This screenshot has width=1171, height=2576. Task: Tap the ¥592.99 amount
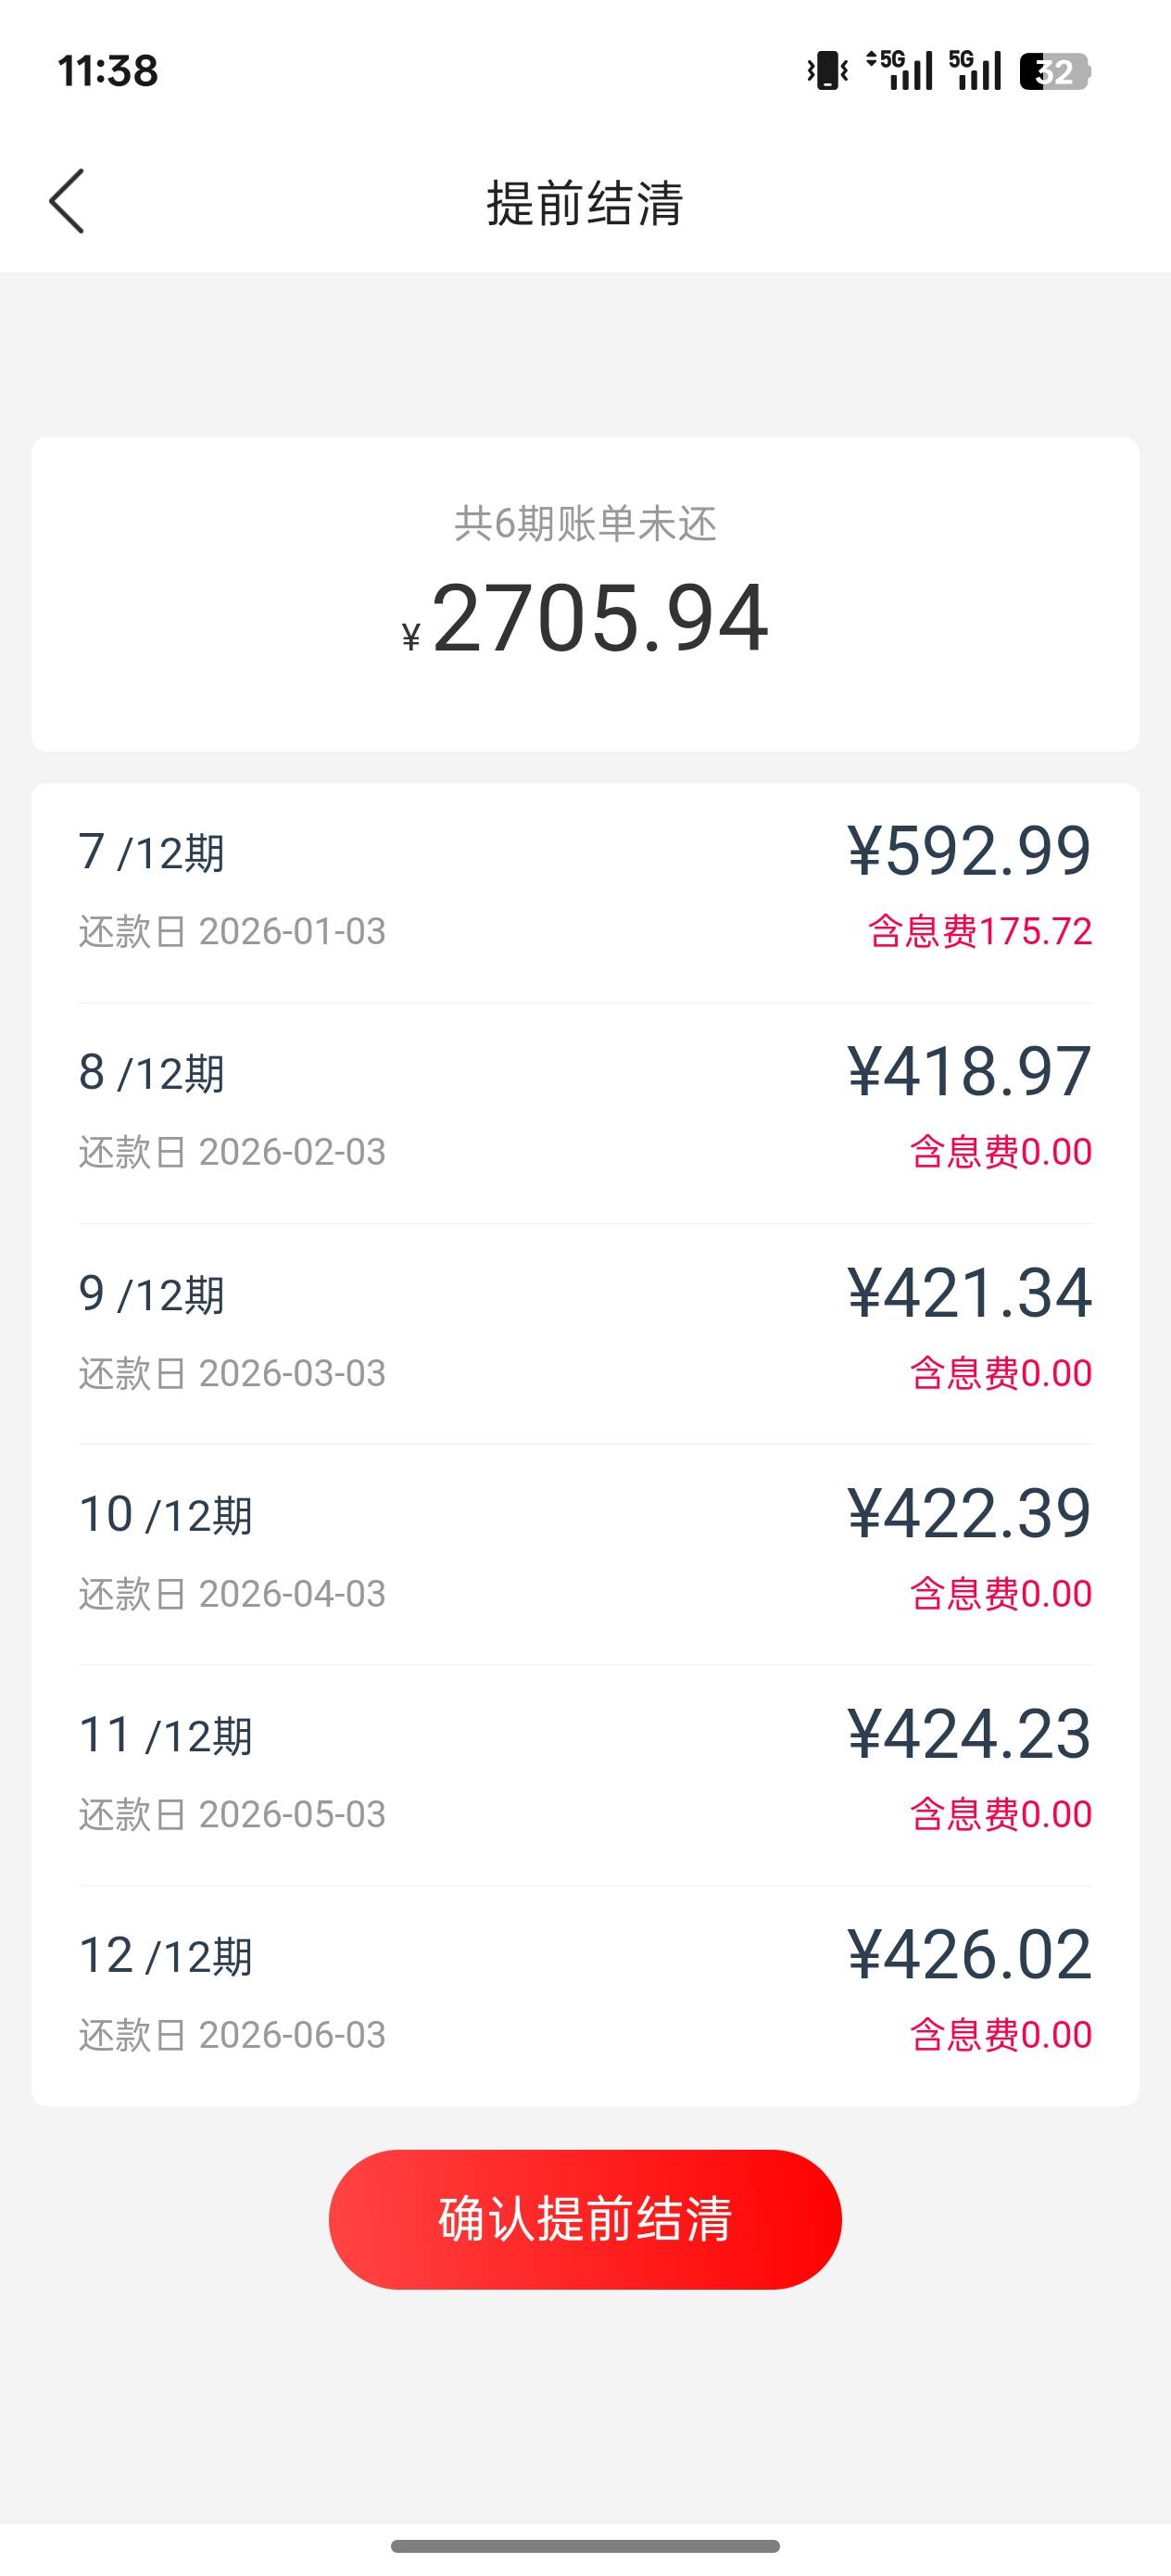968,851
